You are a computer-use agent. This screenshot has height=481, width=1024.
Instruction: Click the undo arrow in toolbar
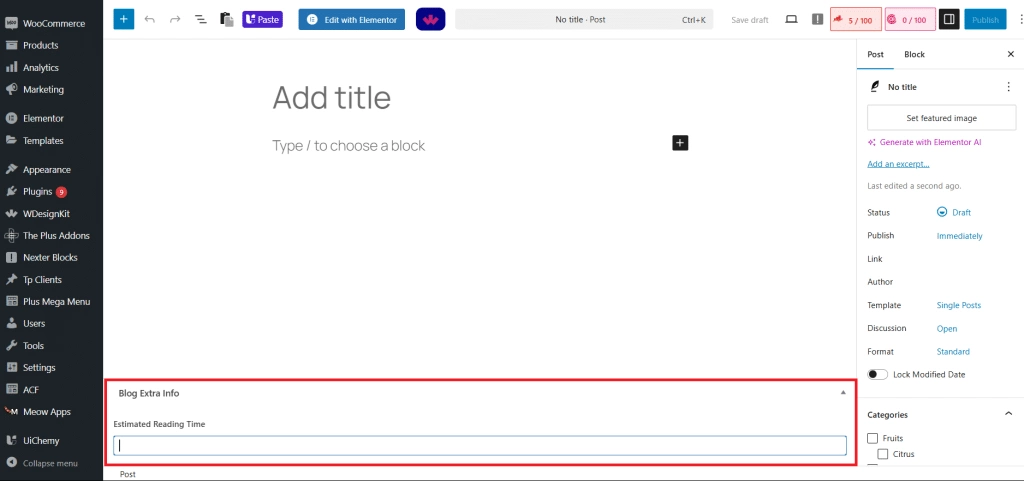click(150, 19)
